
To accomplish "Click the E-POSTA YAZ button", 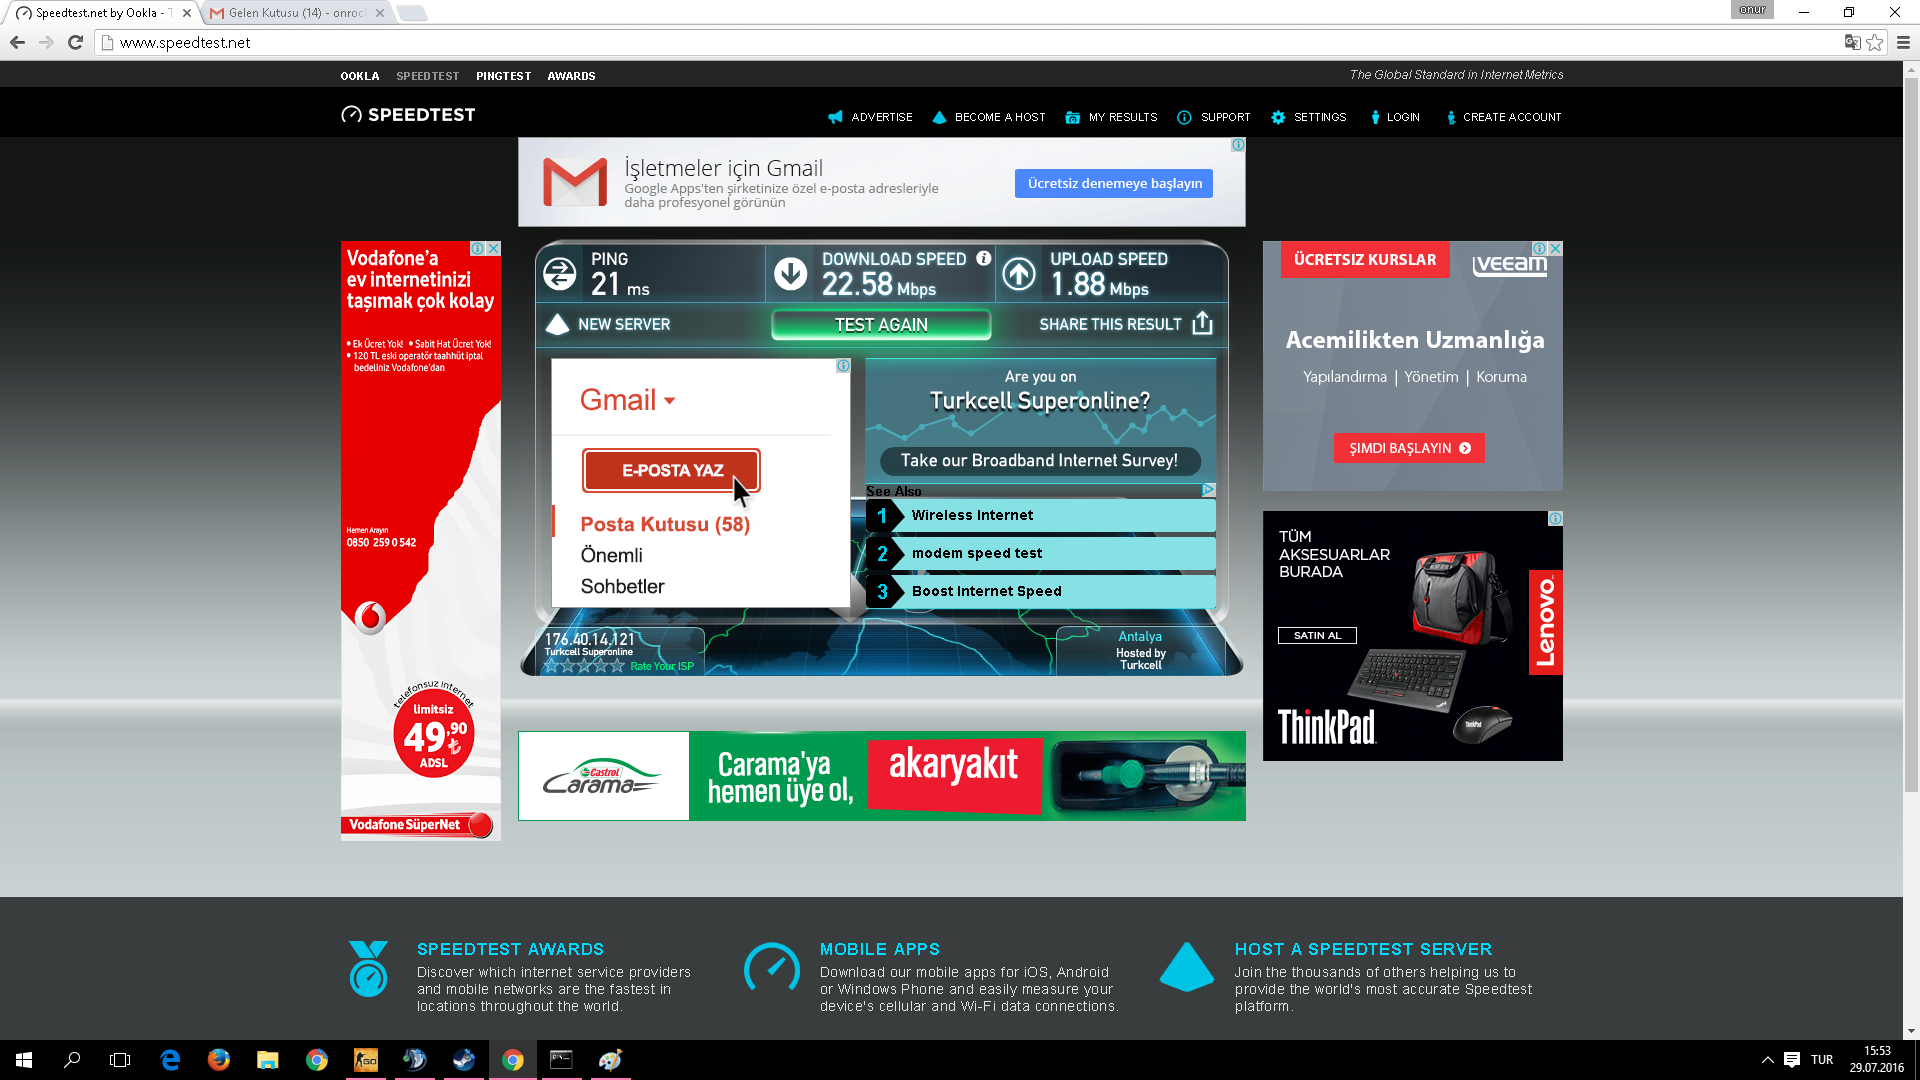I will coord(671,470).
